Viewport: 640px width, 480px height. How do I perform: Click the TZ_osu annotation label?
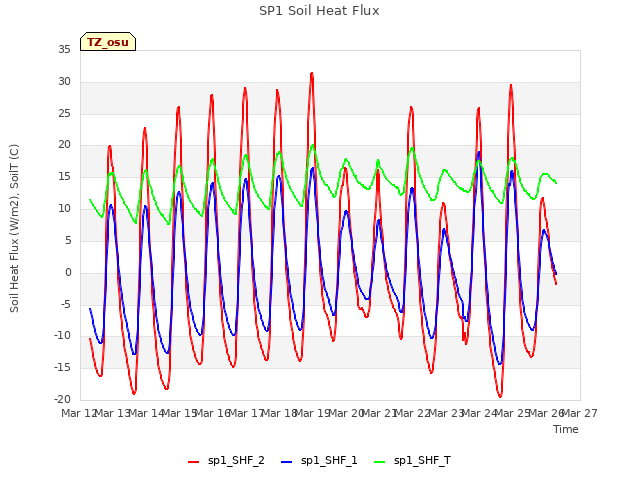point(108,42)
